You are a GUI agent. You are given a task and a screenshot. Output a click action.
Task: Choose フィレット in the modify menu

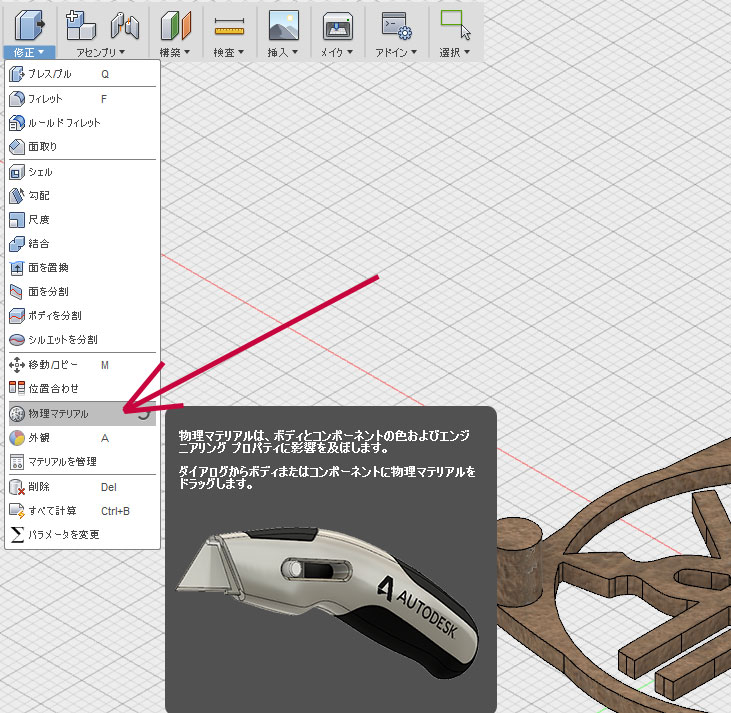pyautogui.click(x=45, y=99)
